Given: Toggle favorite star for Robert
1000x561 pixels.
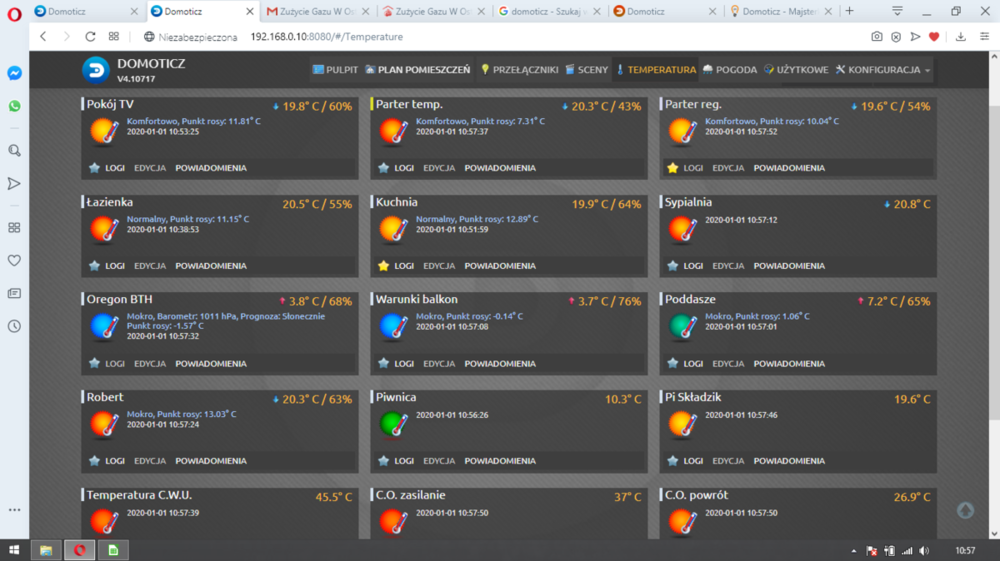Looking at the screenshot, I should tap(94, 460).
